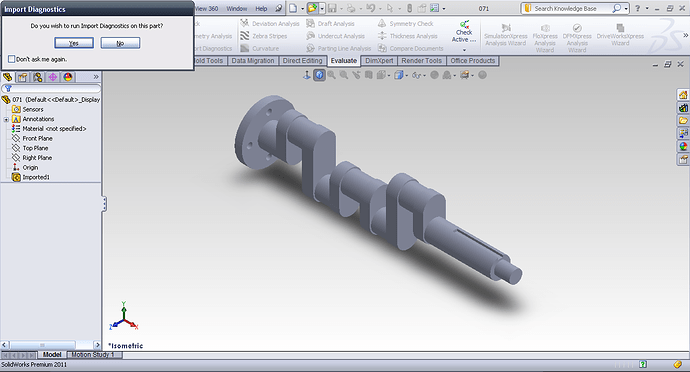Open the DimXpertManager crosshair tab icon

pos(53,77)
